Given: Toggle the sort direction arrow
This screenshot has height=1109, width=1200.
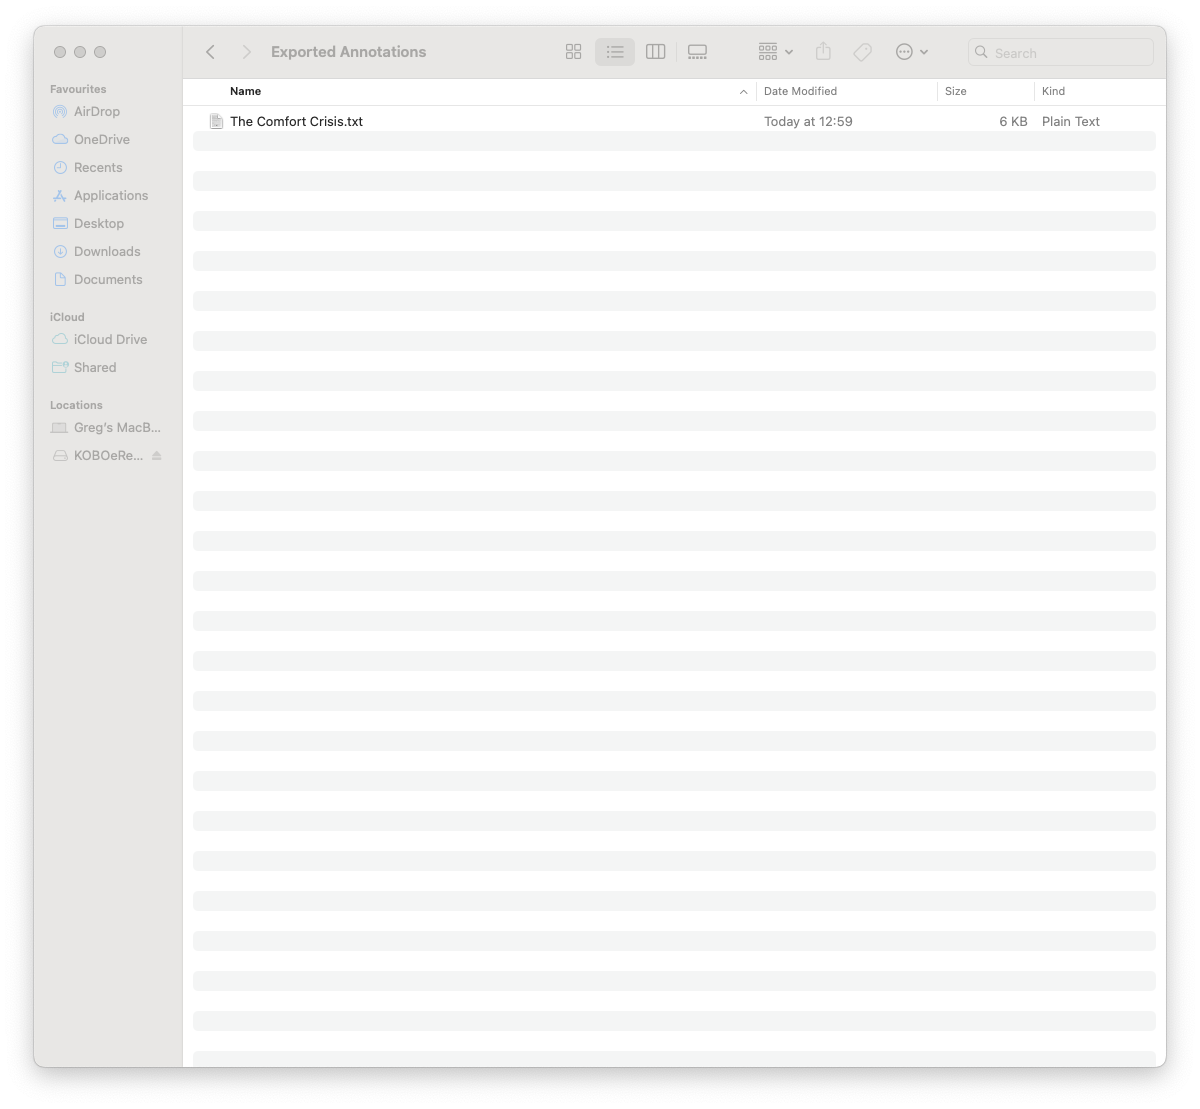Looking at the screenshot, I should [743, 92].
